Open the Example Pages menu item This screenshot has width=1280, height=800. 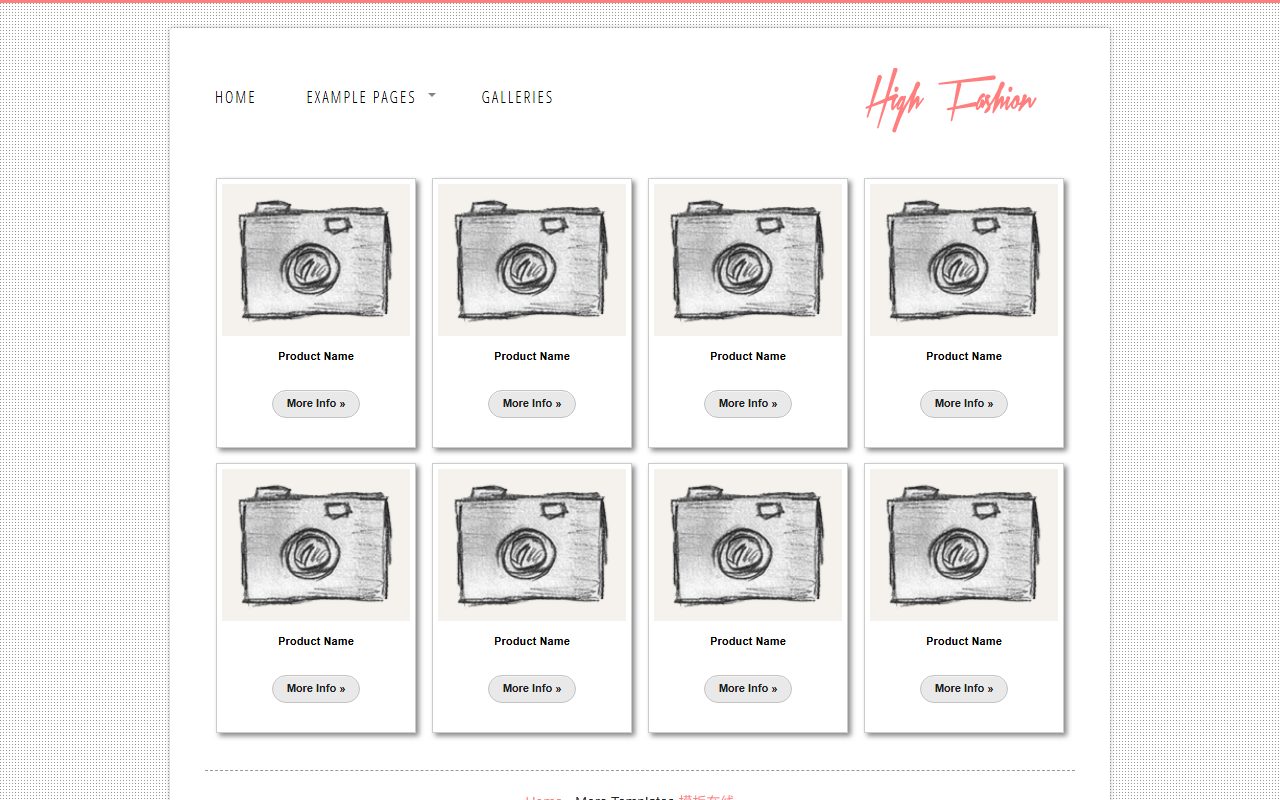361,97
